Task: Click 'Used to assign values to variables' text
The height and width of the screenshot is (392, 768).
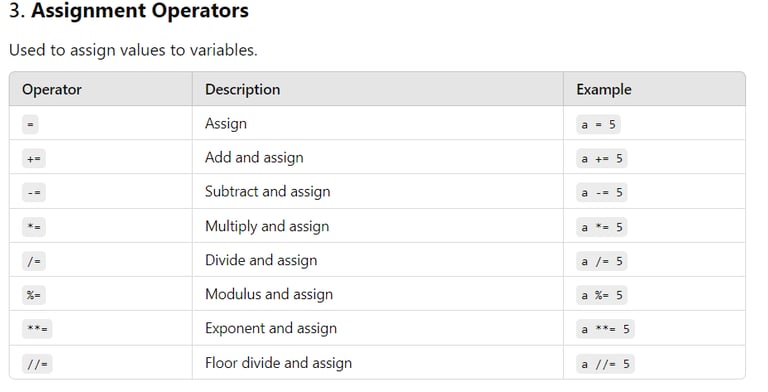Action: pyautogui.click(x=133, y=50)
